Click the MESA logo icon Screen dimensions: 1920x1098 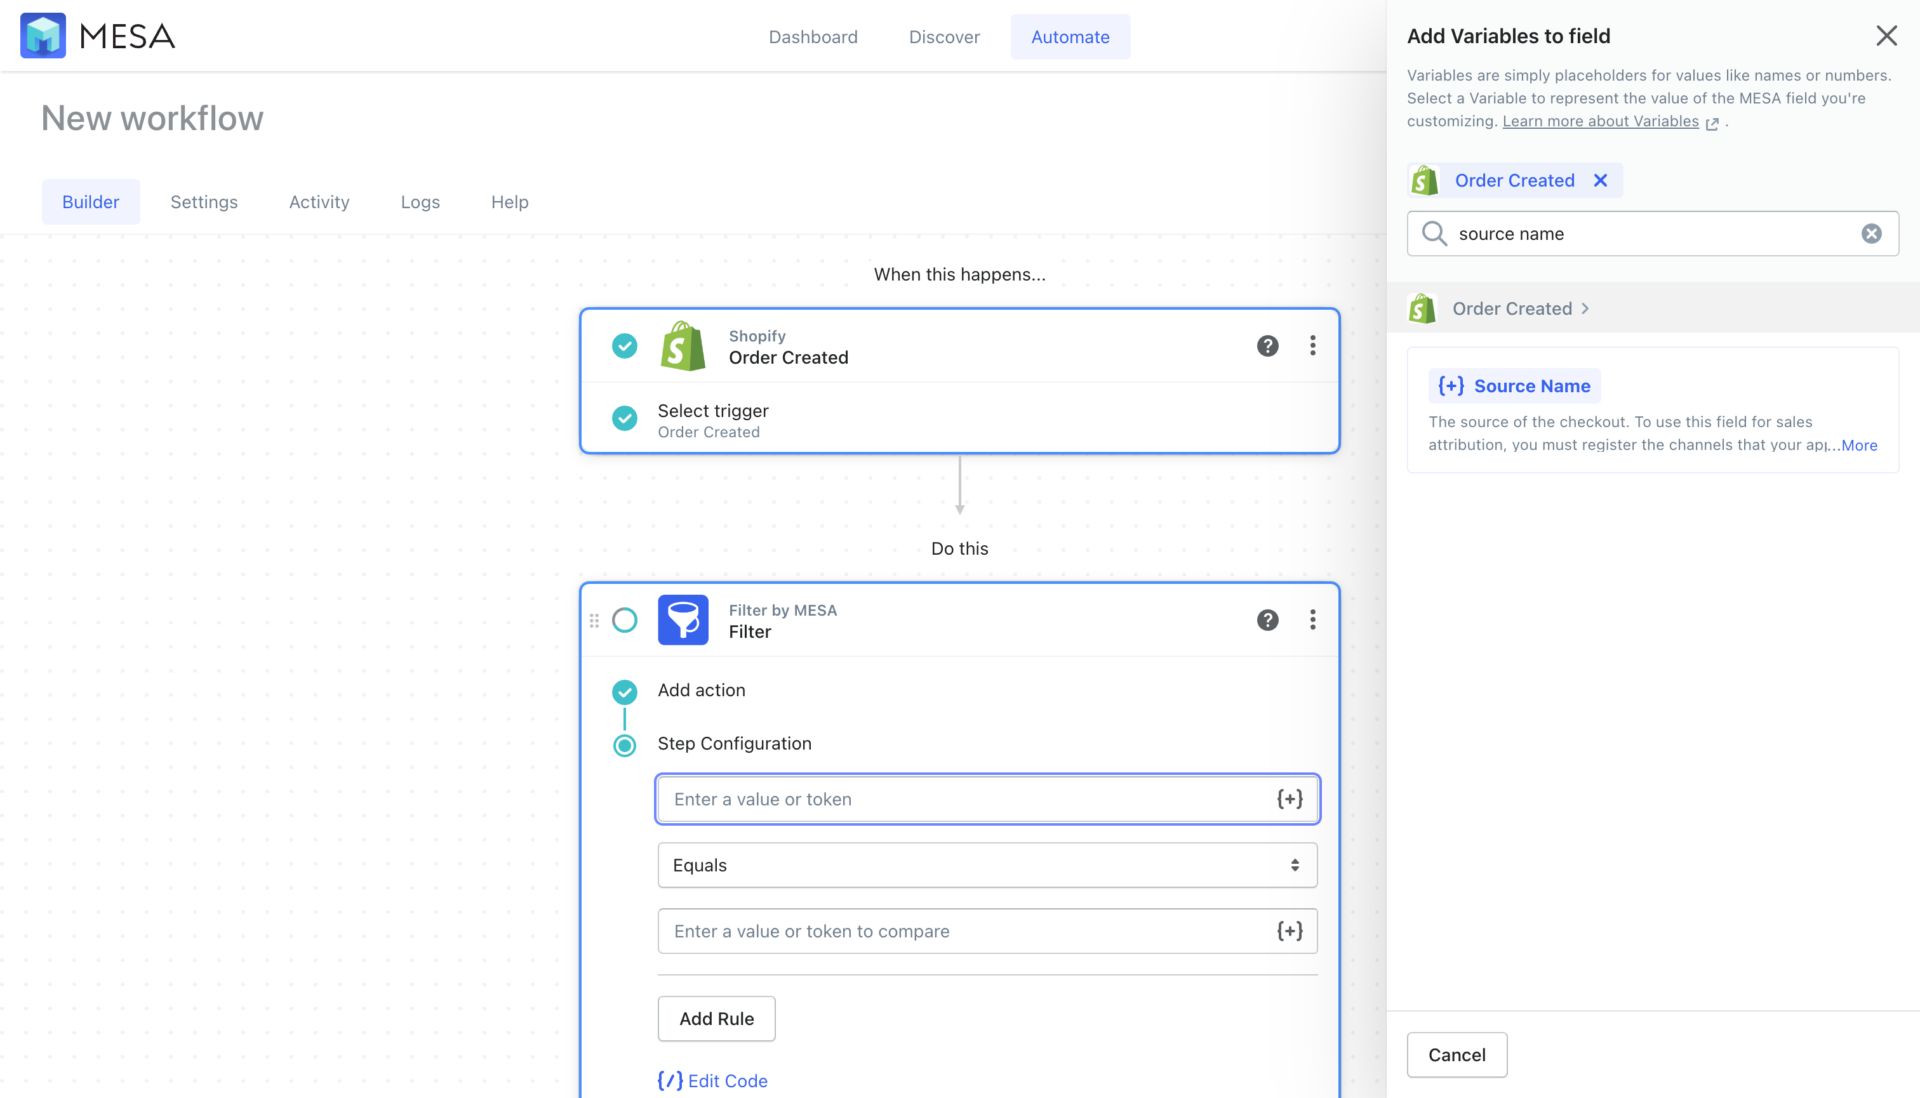[42, 35]
